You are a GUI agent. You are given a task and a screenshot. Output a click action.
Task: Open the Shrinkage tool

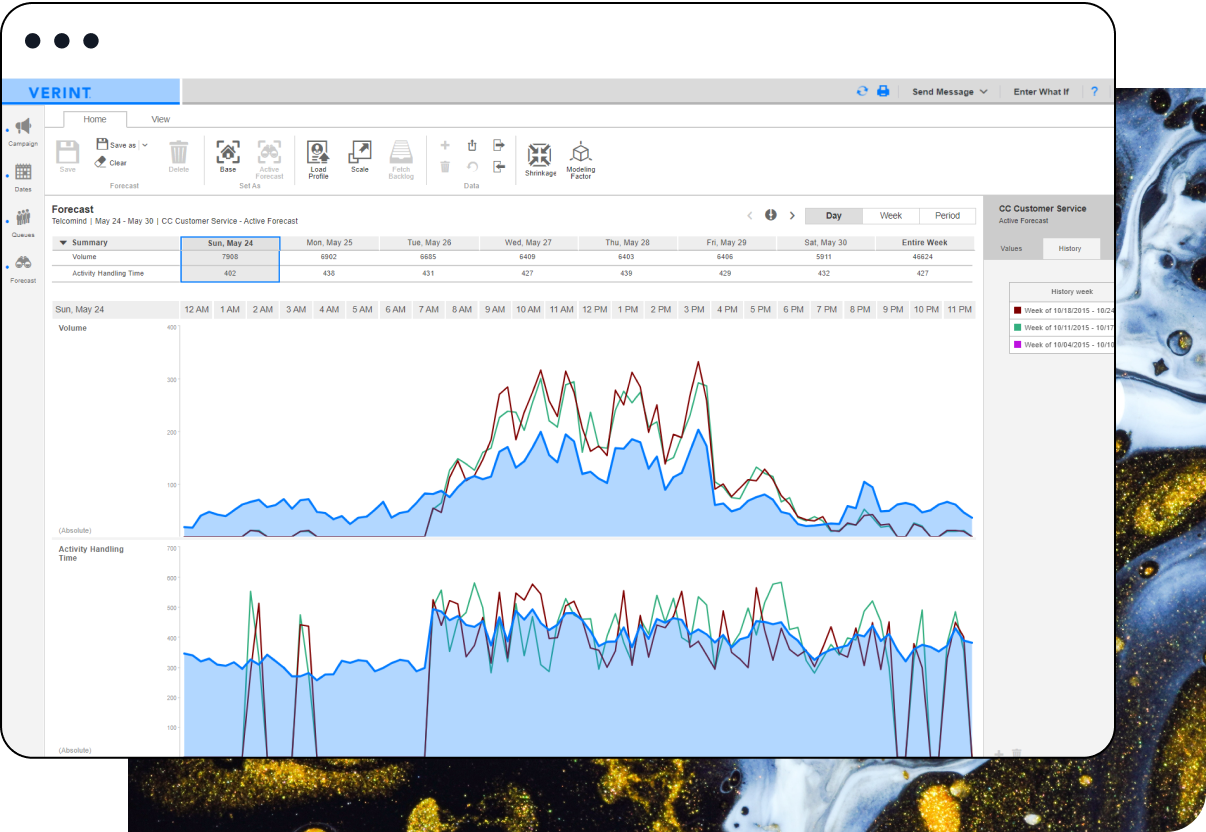pyautogui.click(x=540, y=156)
